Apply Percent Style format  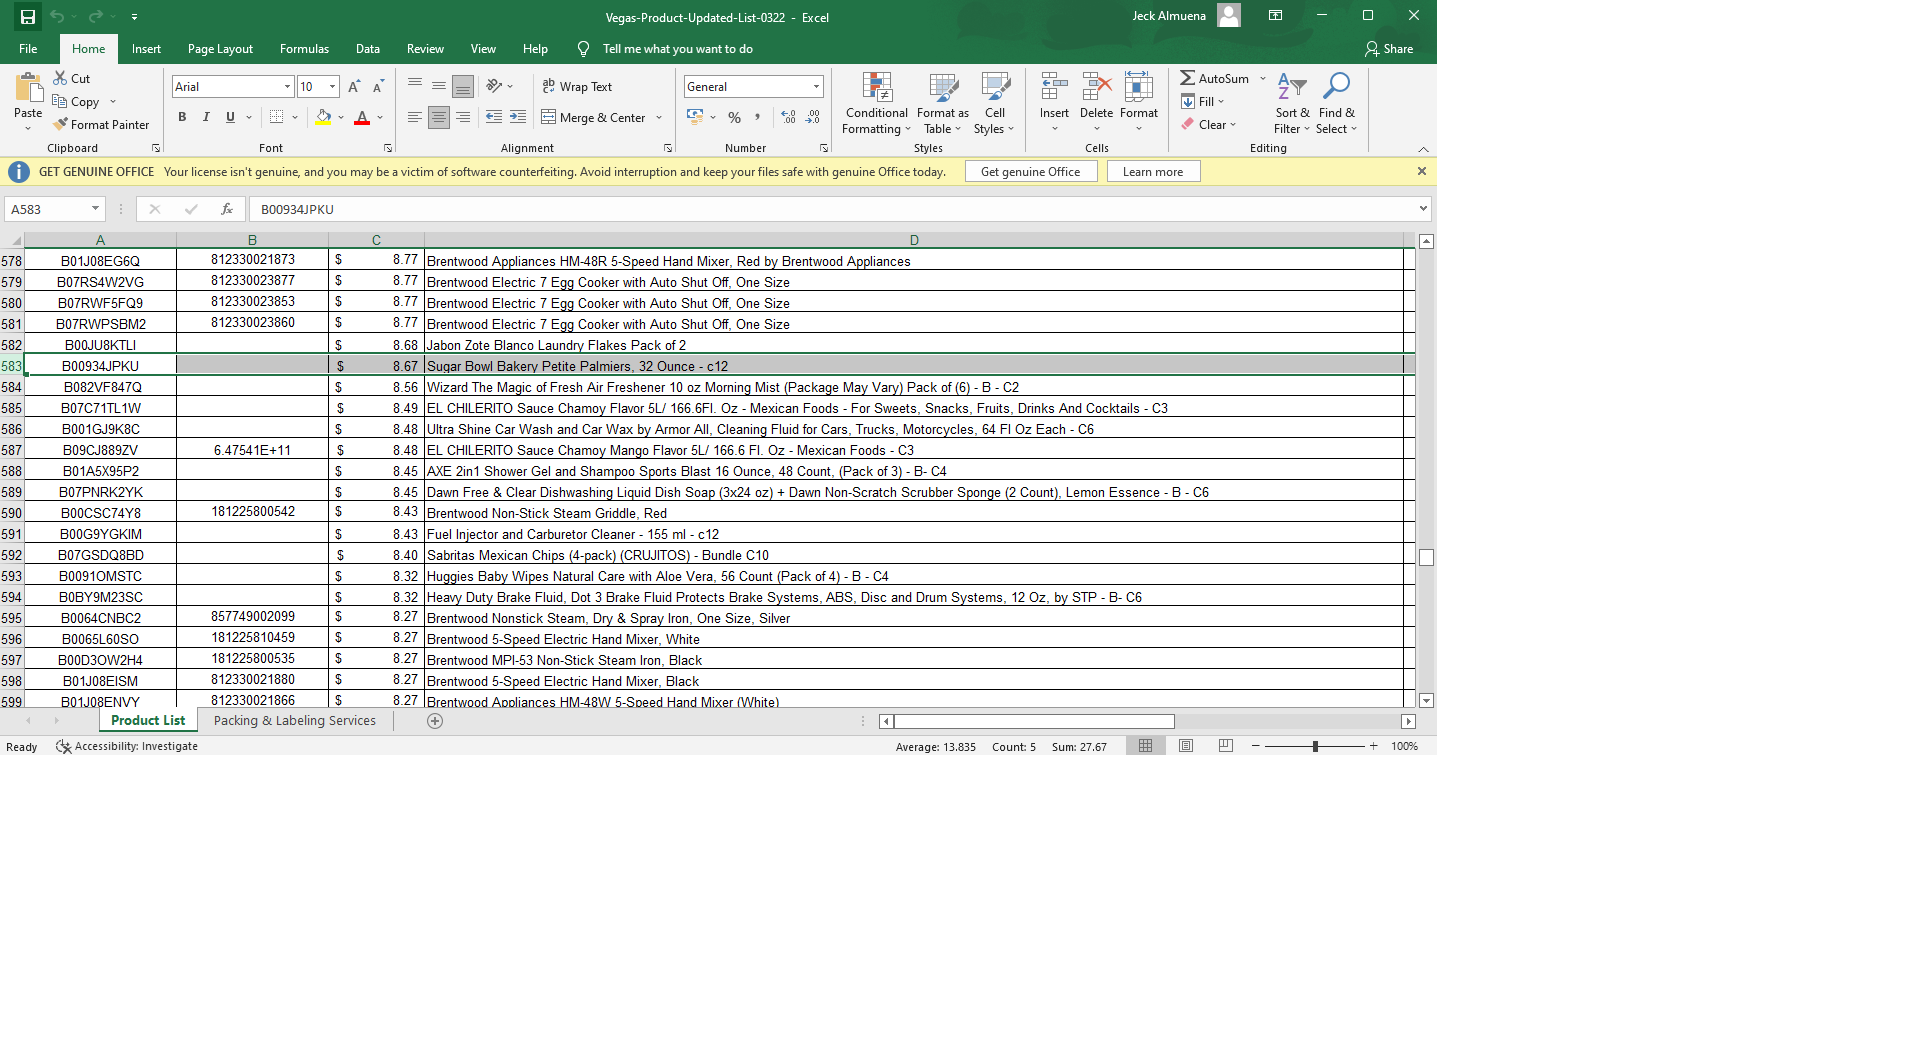735,117
